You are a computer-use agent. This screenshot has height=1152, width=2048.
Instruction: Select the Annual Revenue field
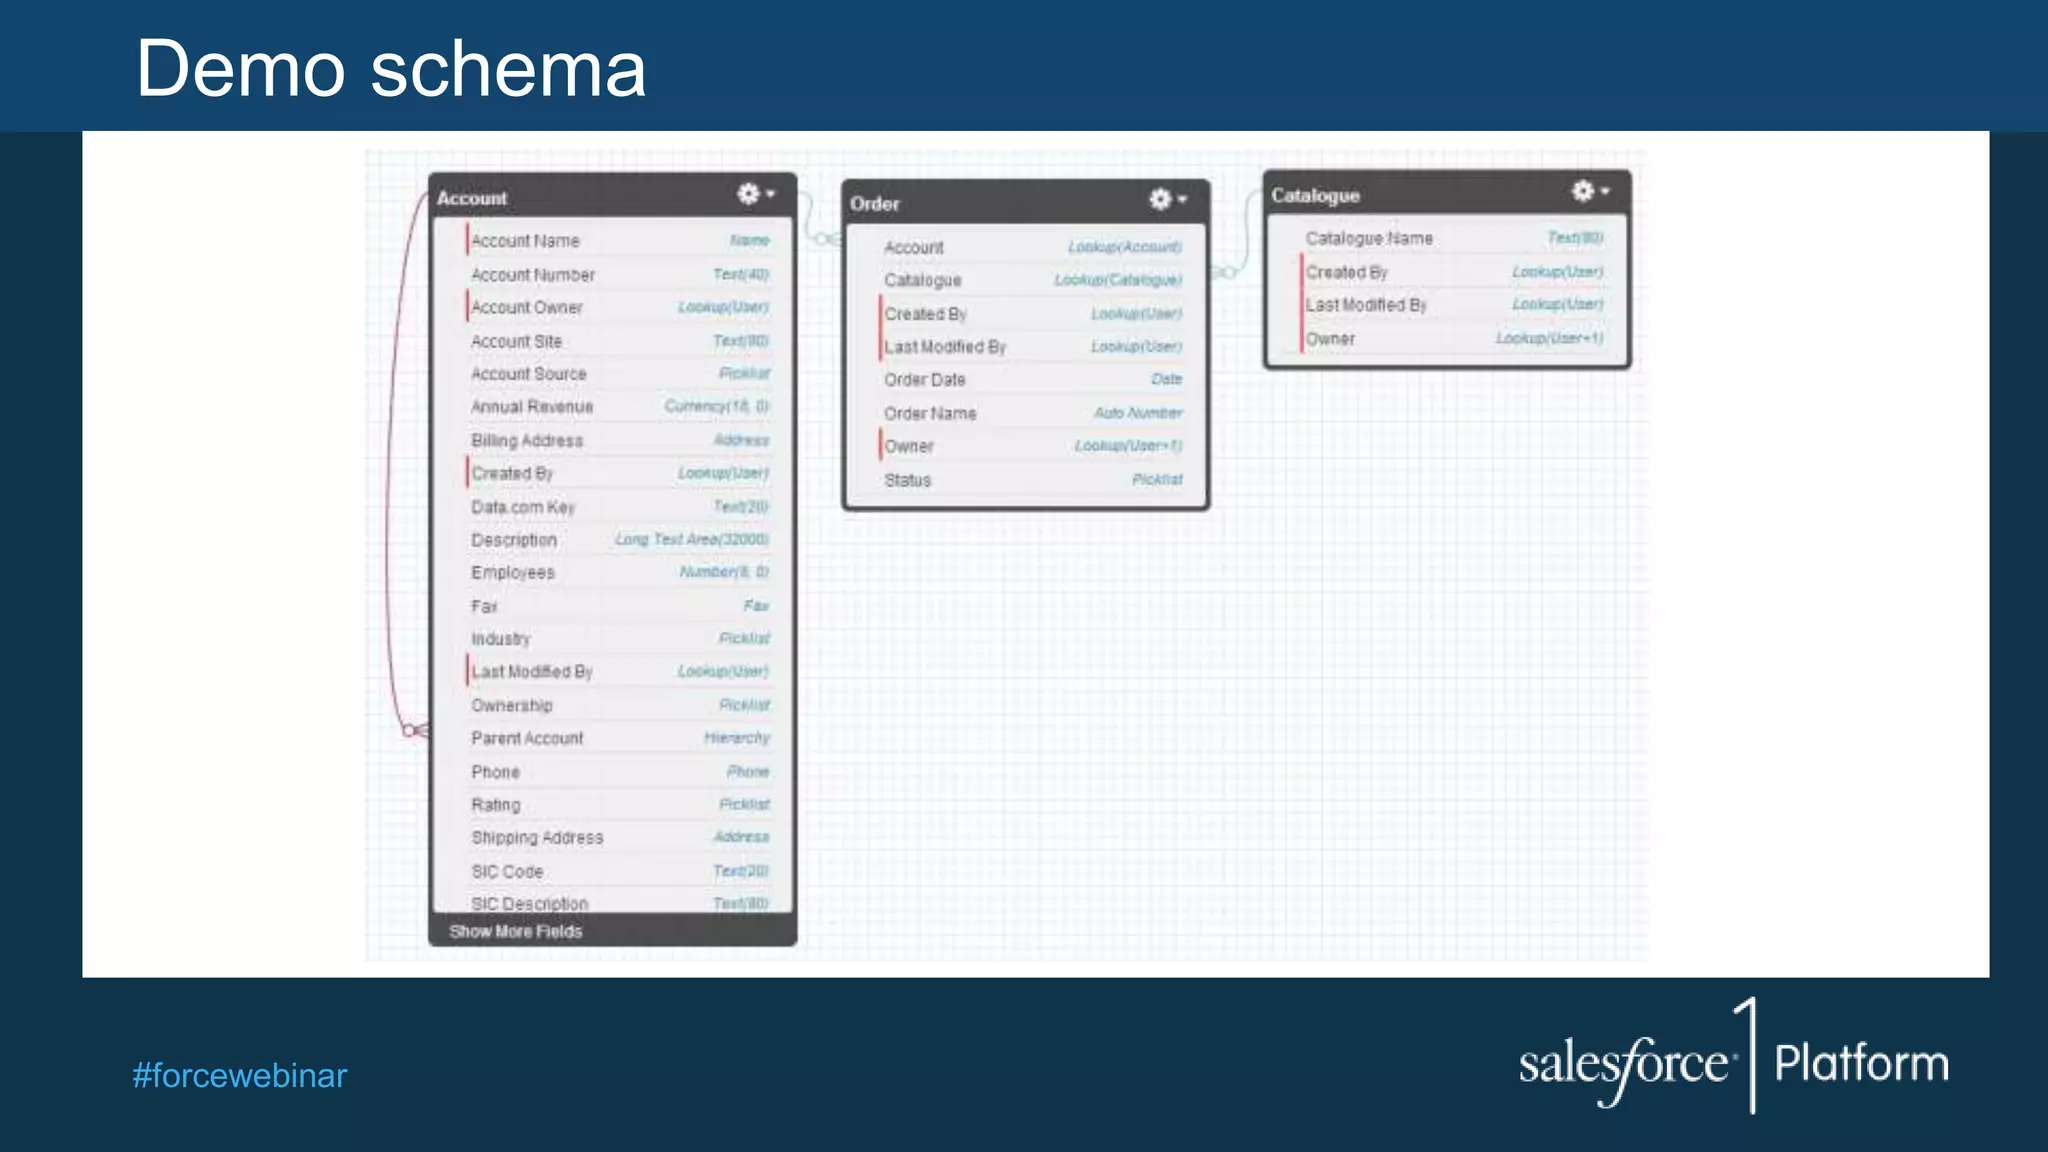point(618,407)
